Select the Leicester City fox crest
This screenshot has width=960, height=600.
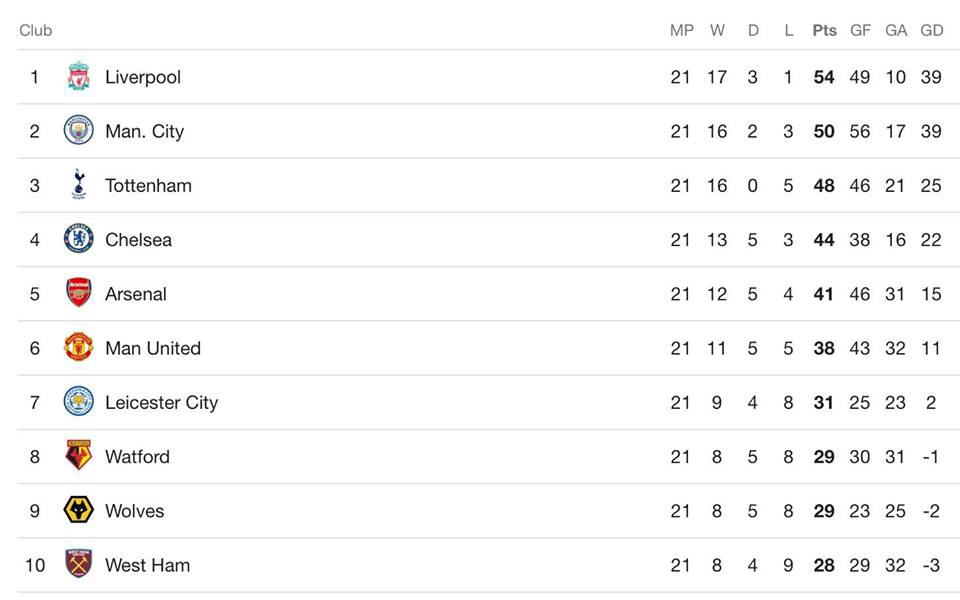click(x=78, y=402)
